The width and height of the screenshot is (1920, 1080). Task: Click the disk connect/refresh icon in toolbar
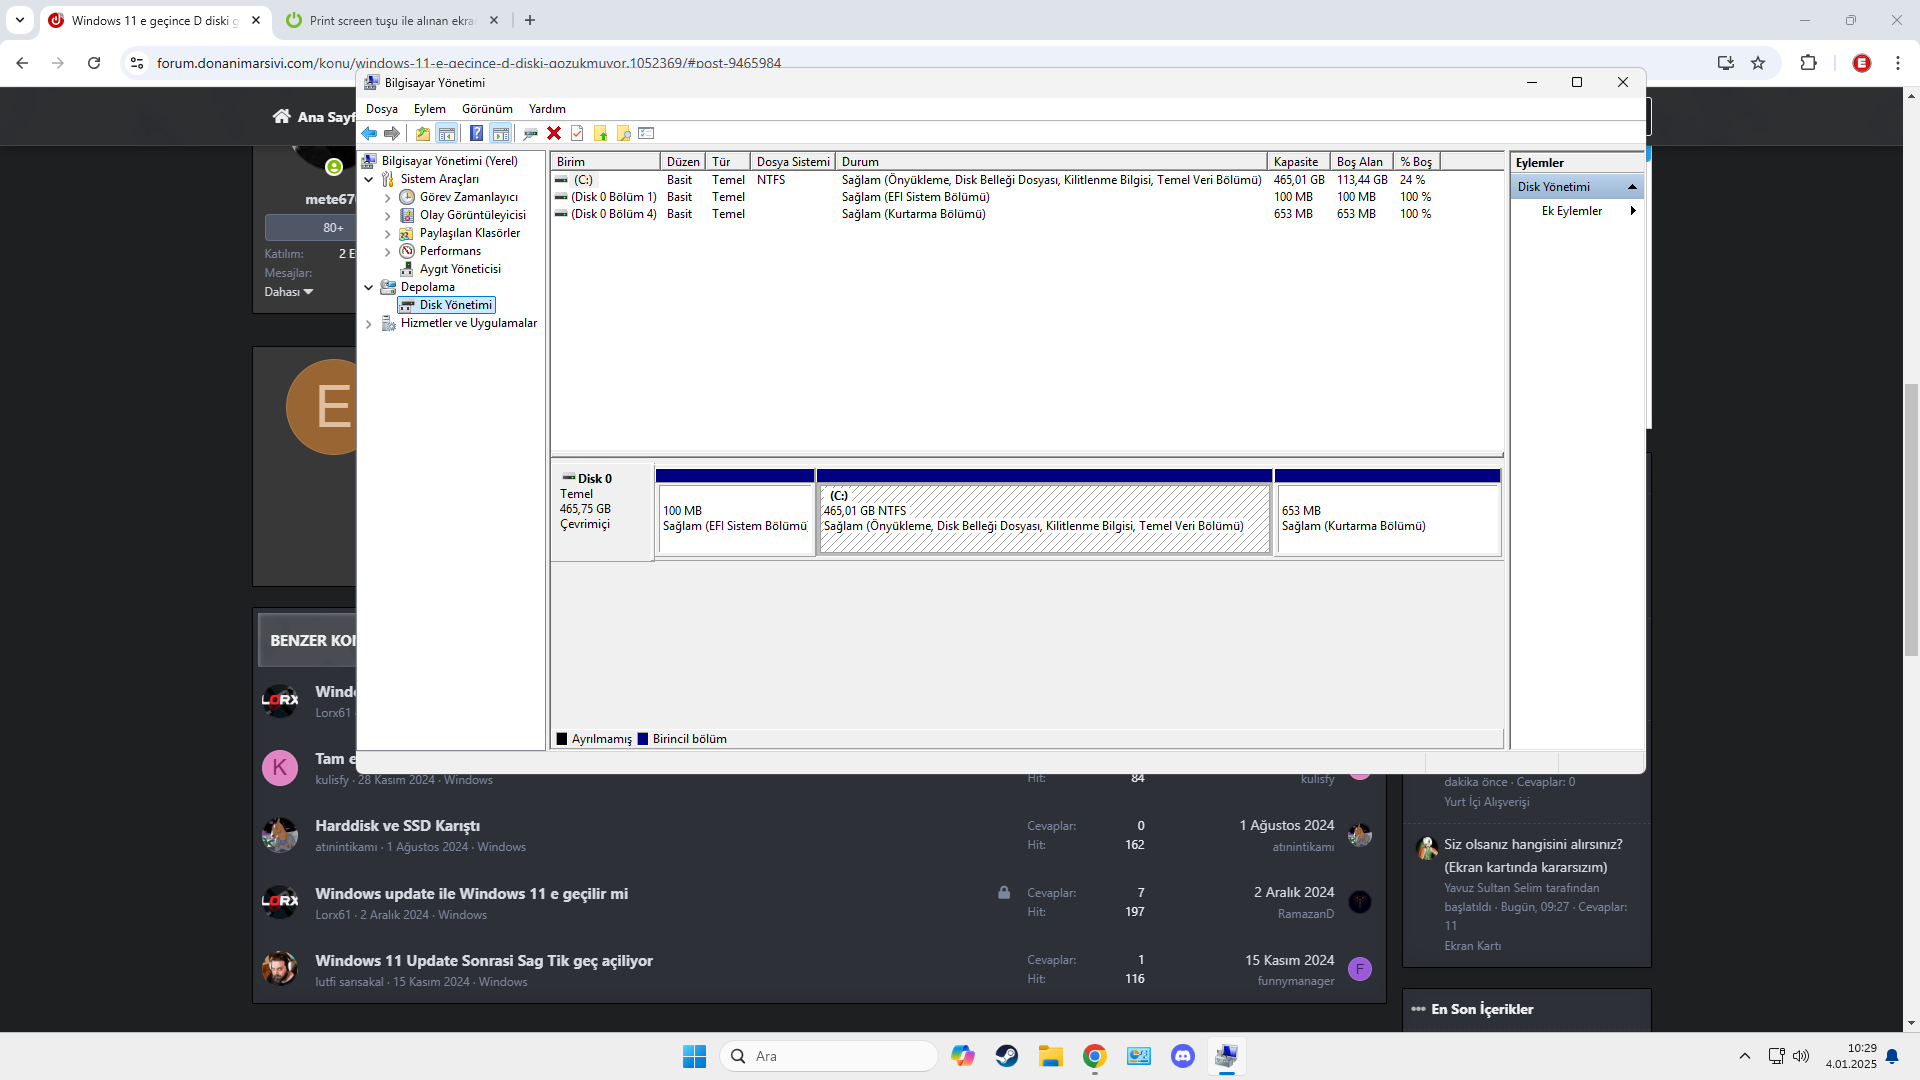531,133
